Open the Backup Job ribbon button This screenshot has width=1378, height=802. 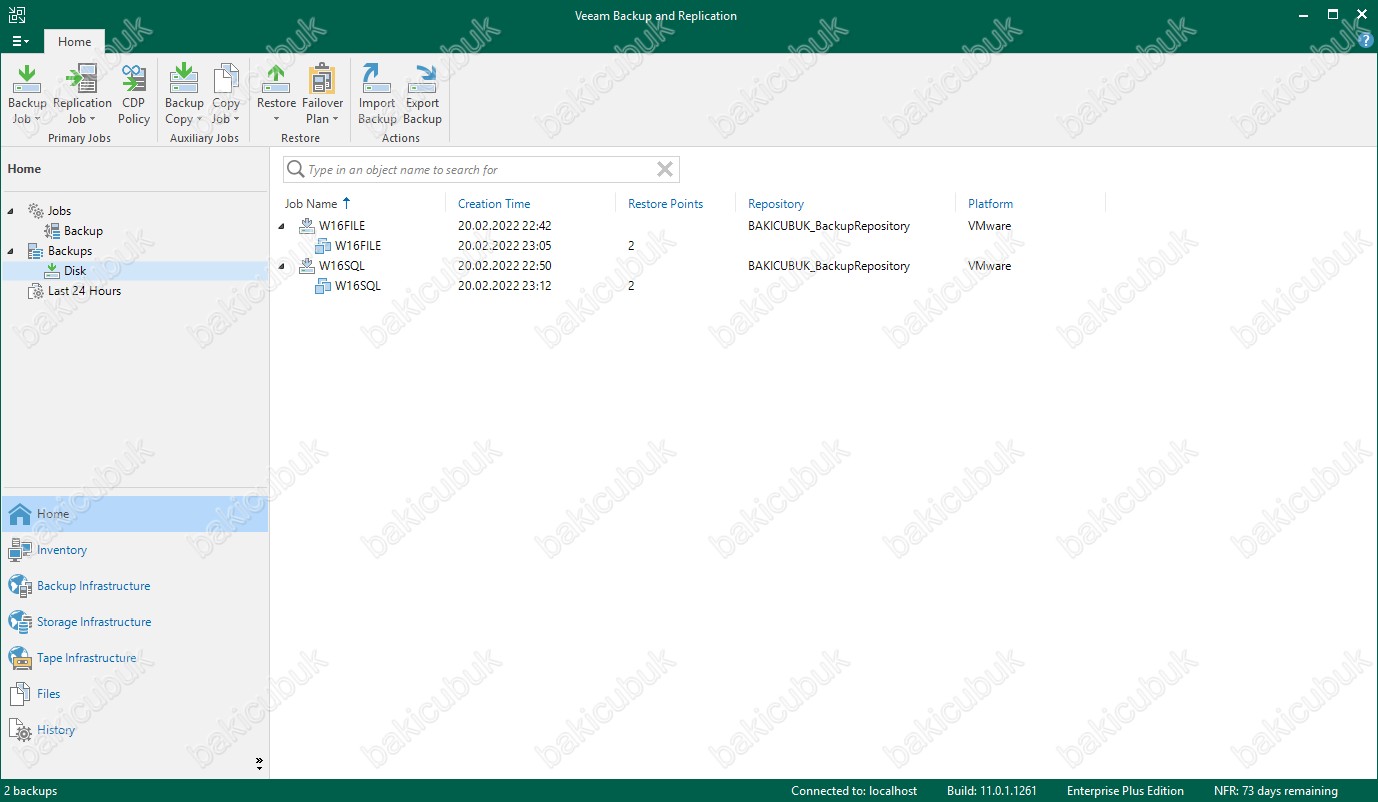(x=27, y=94)
